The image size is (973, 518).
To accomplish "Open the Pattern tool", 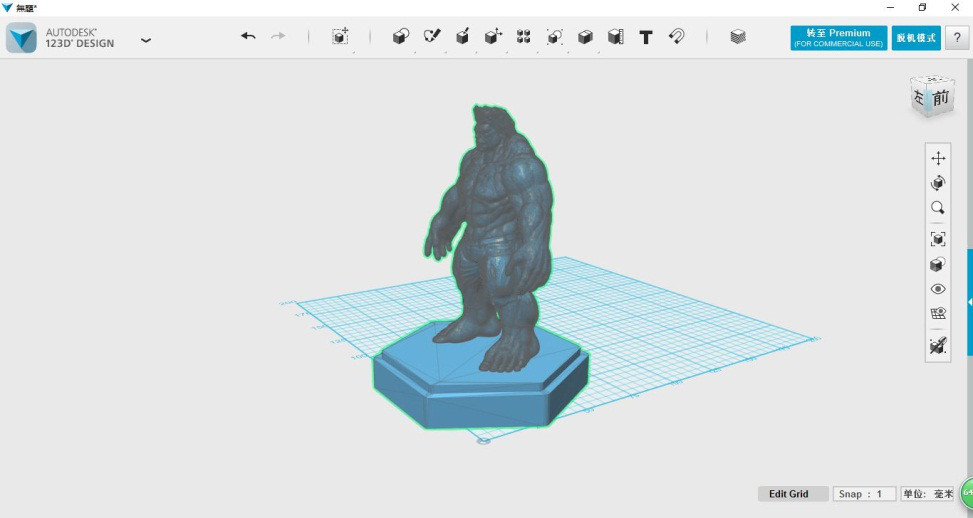I will (x=523, y=37).
